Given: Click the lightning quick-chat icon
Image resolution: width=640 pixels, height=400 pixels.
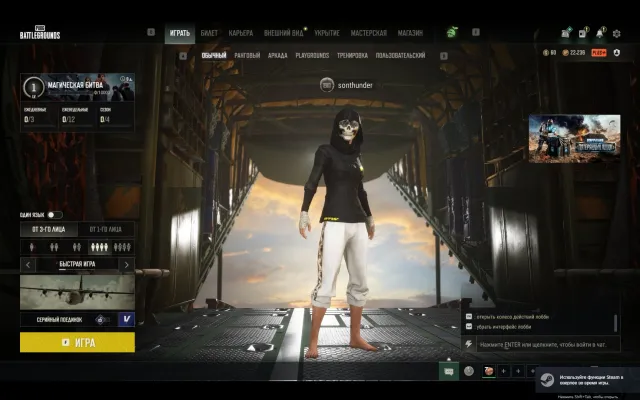Looking at the screenshot, I should click(469, 344).
